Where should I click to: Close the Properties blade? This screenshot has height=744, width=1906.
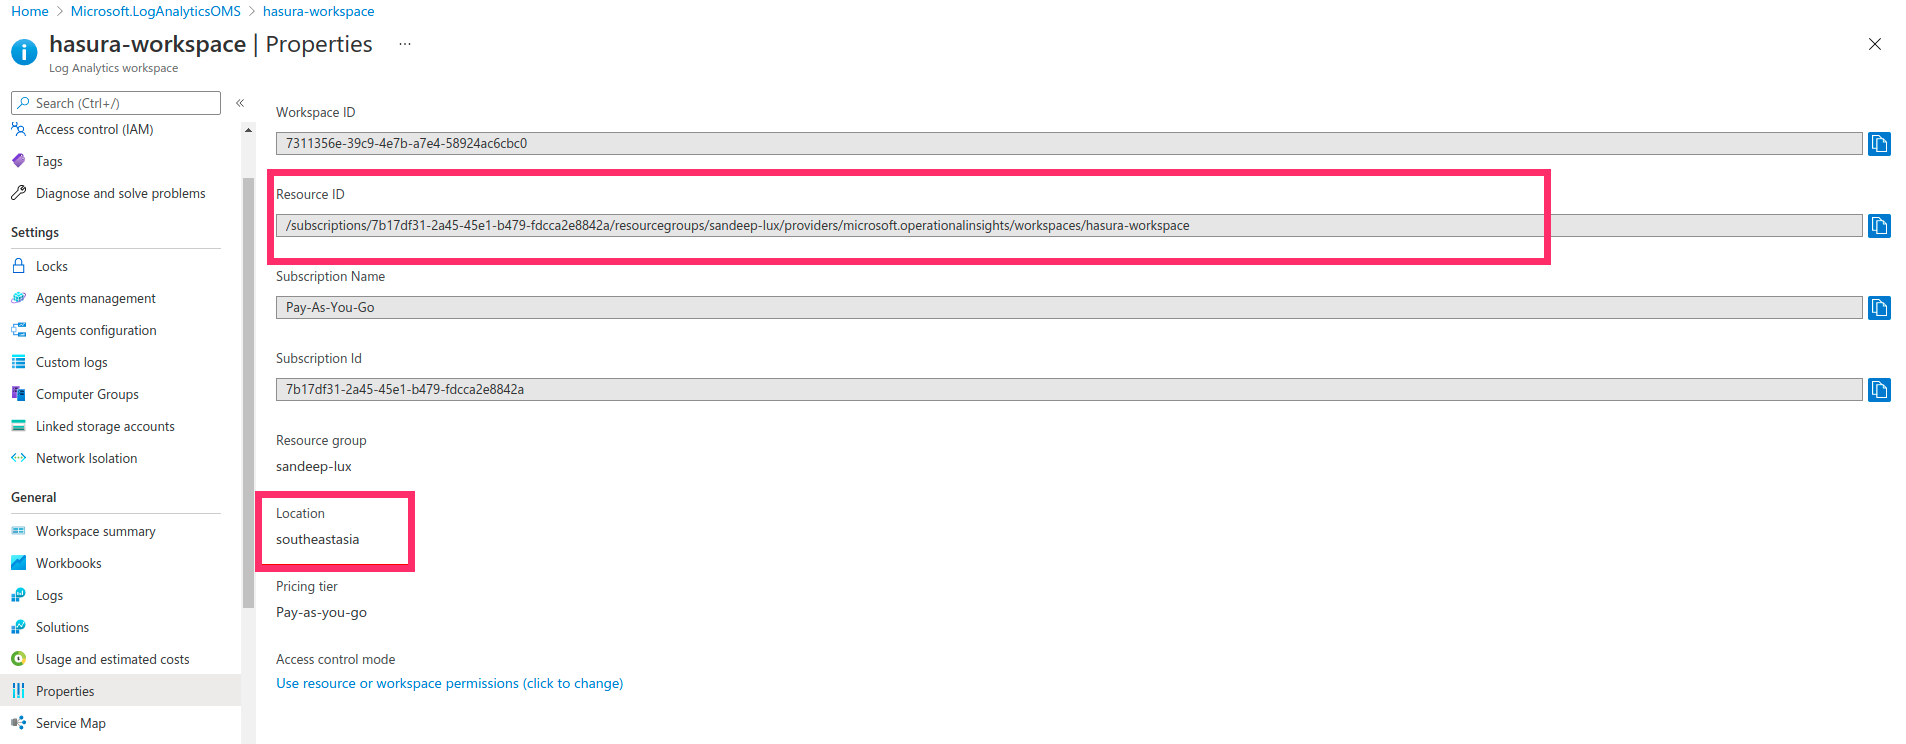tap(1875, 44)
